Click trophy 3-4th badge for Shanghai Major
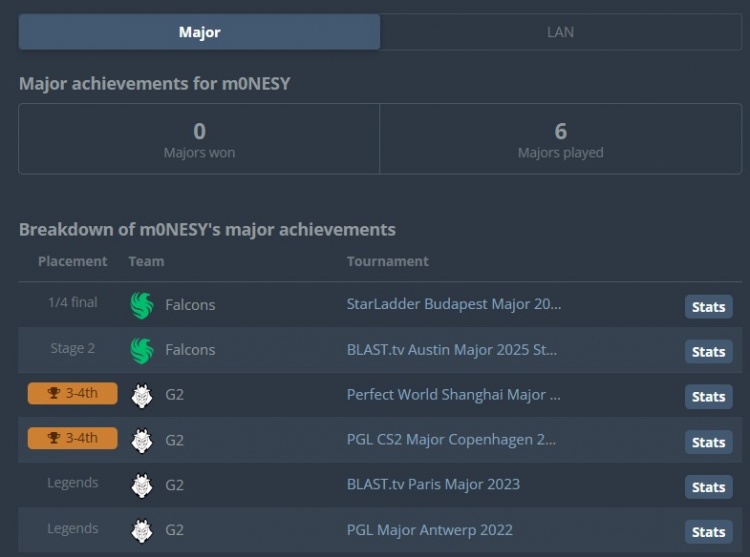The height and width of the screenshot is (557, 750). [72, 393]
